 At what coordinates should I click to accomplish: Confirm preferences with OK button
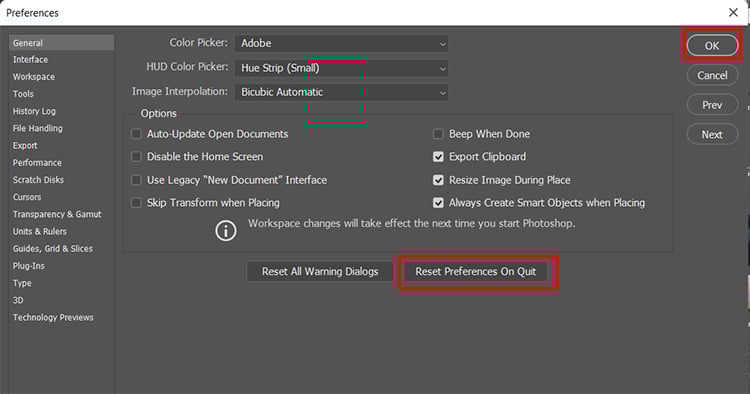coord(712,46)
